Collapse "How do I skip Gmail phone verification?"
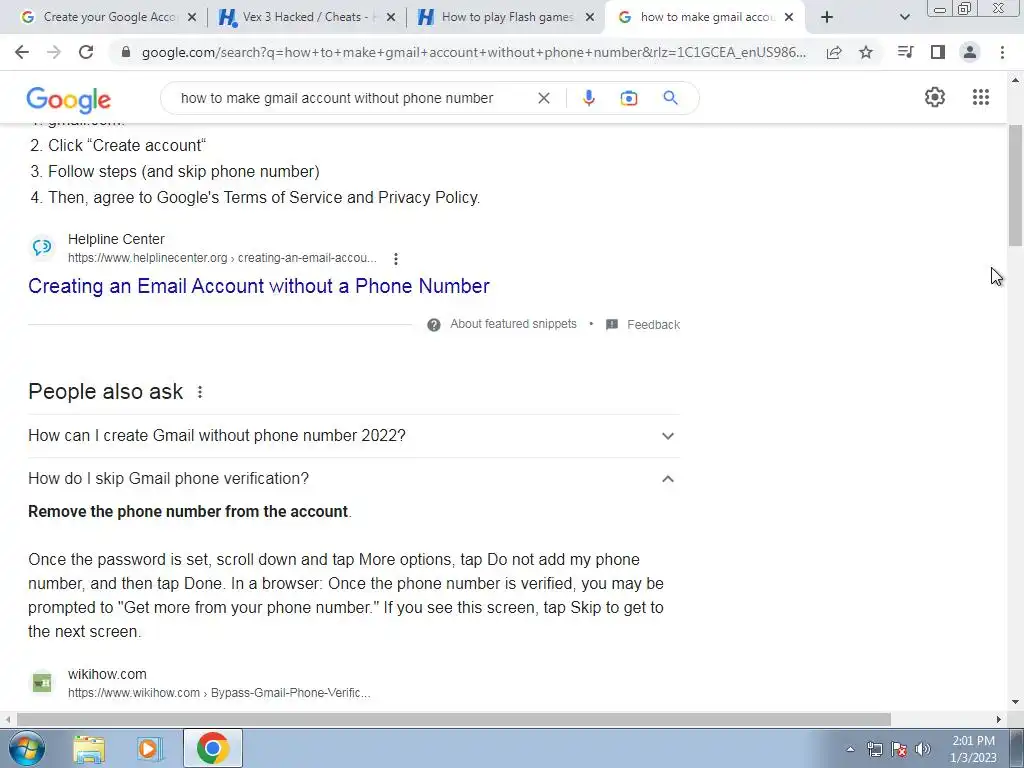Viewport: 1024px width, 768px height. [353, 479]
